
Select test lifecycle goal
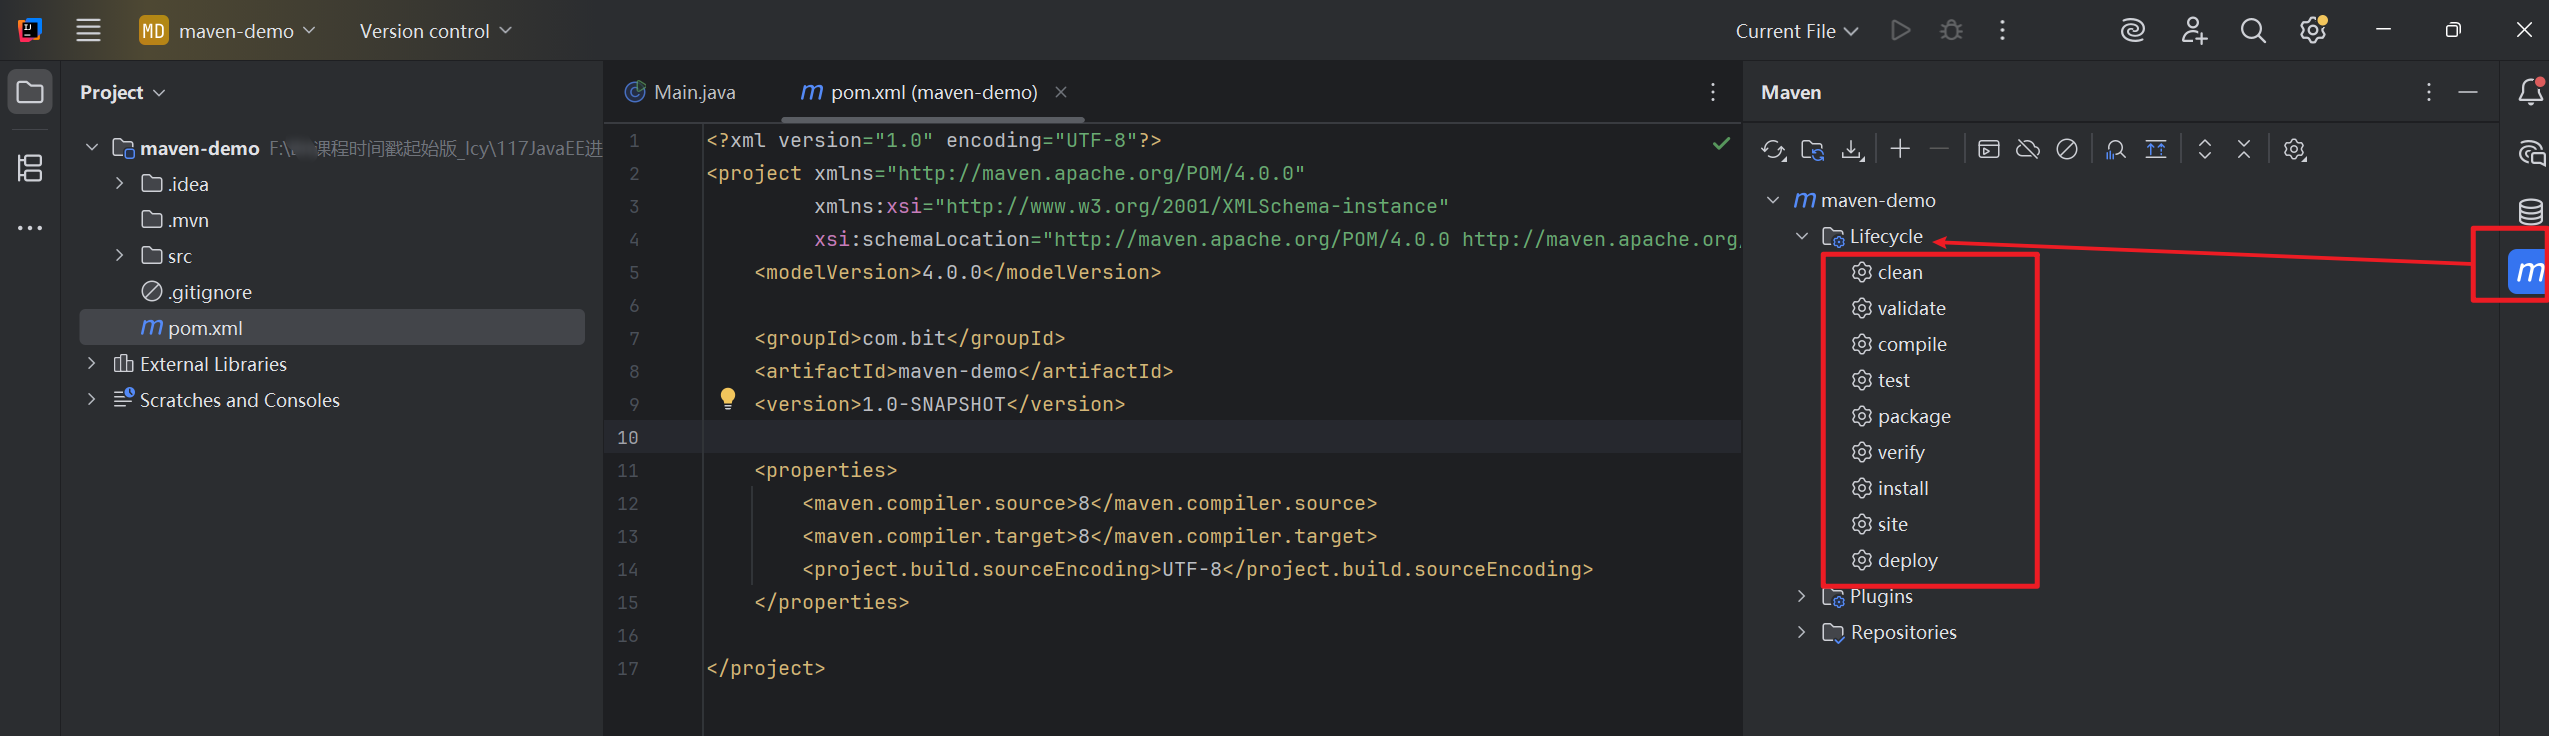pos(1880,380)
